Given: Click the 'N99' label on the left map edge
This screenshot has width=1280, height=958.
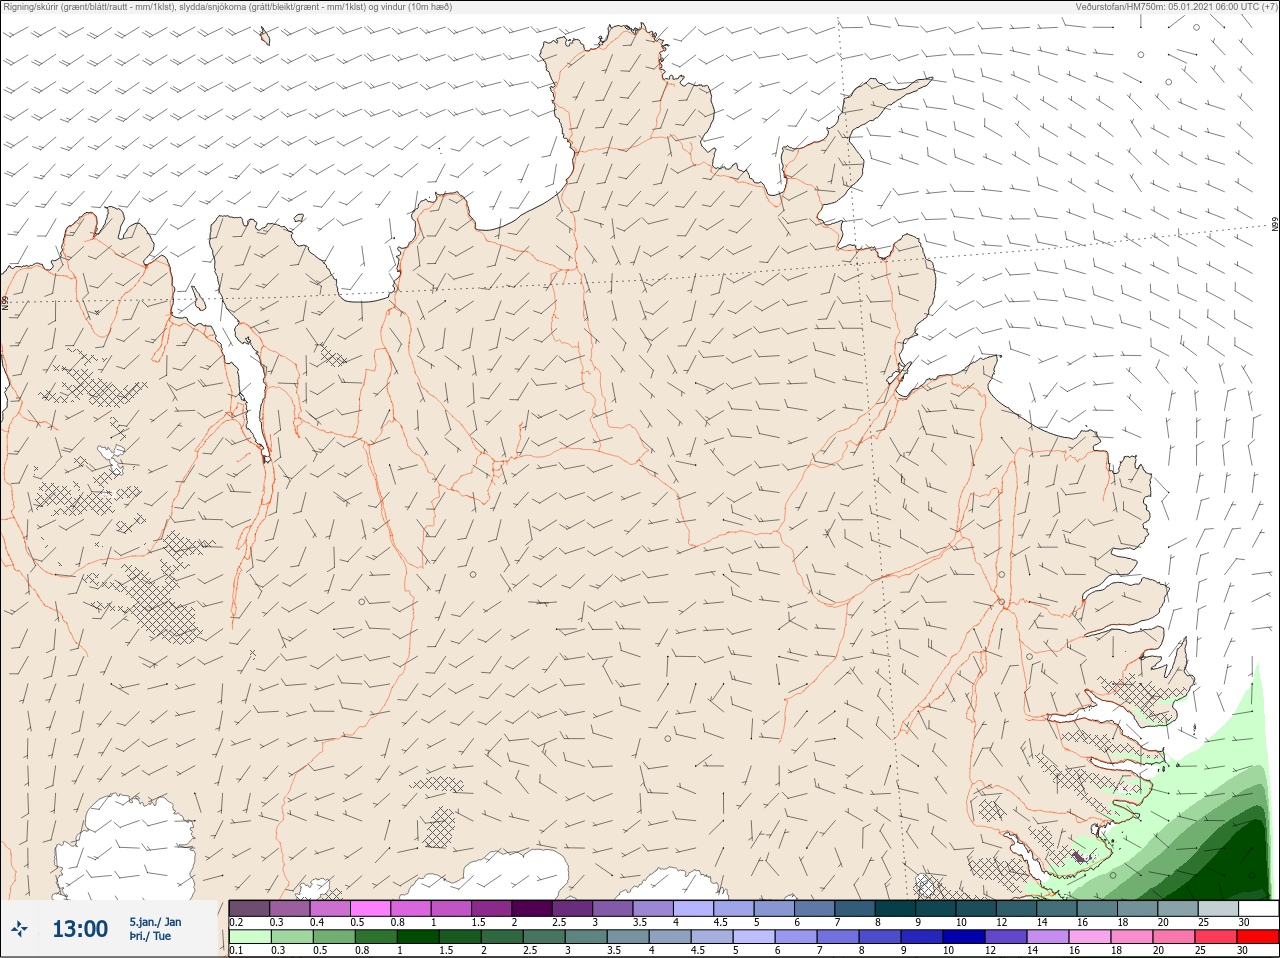Looking at the screenshot, I should 6,302.
